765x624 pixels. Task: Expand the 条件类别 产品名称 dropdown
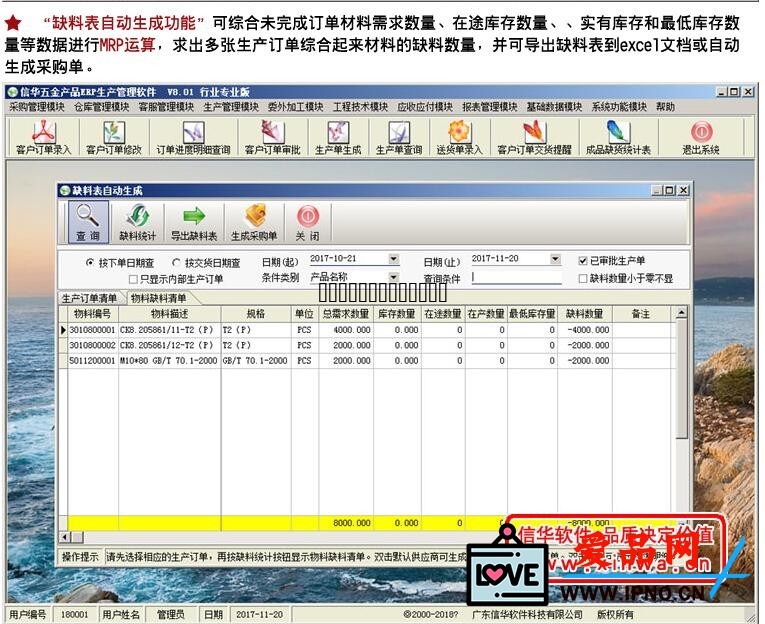click(394, 277)
